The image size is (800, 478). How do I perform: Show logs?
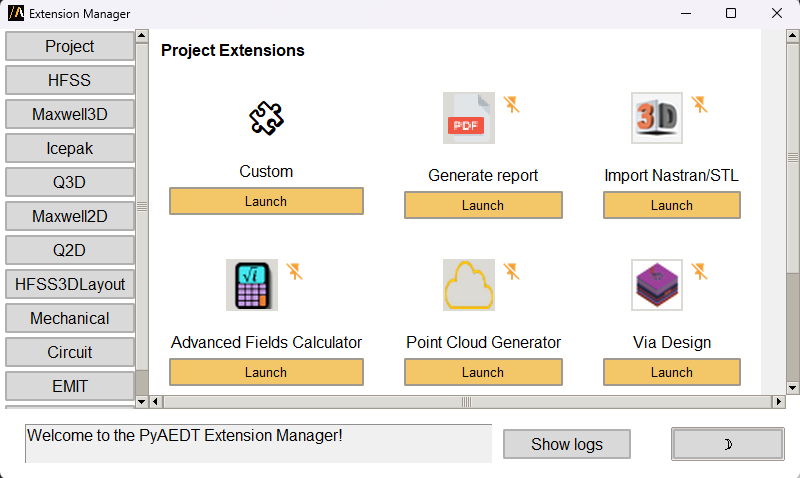click(566, 444)
